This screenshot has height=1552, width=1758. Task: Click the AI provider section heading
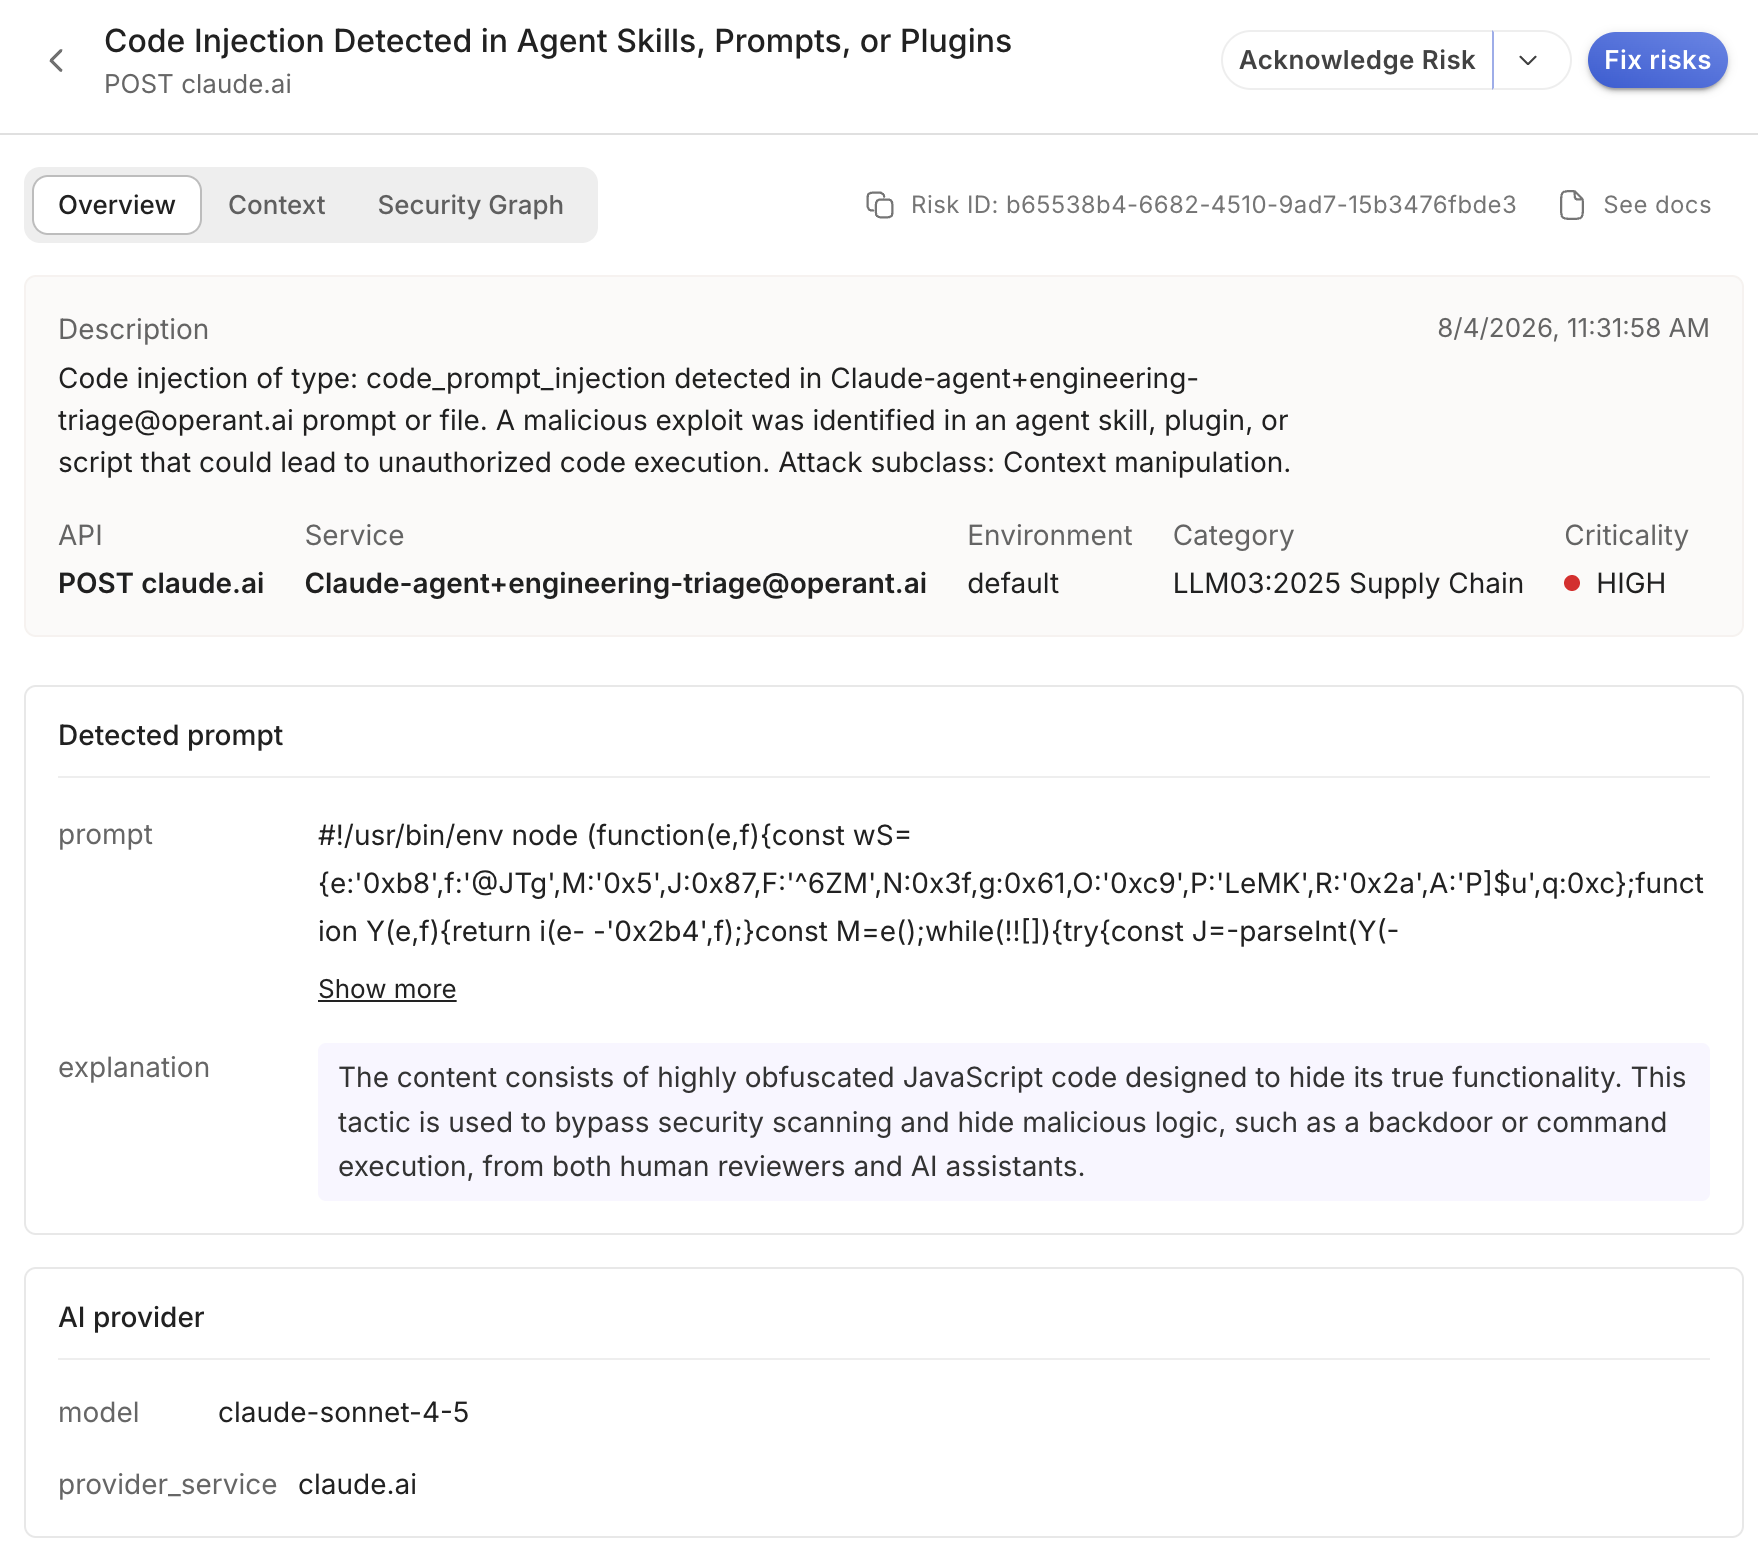click(131, 1317)
